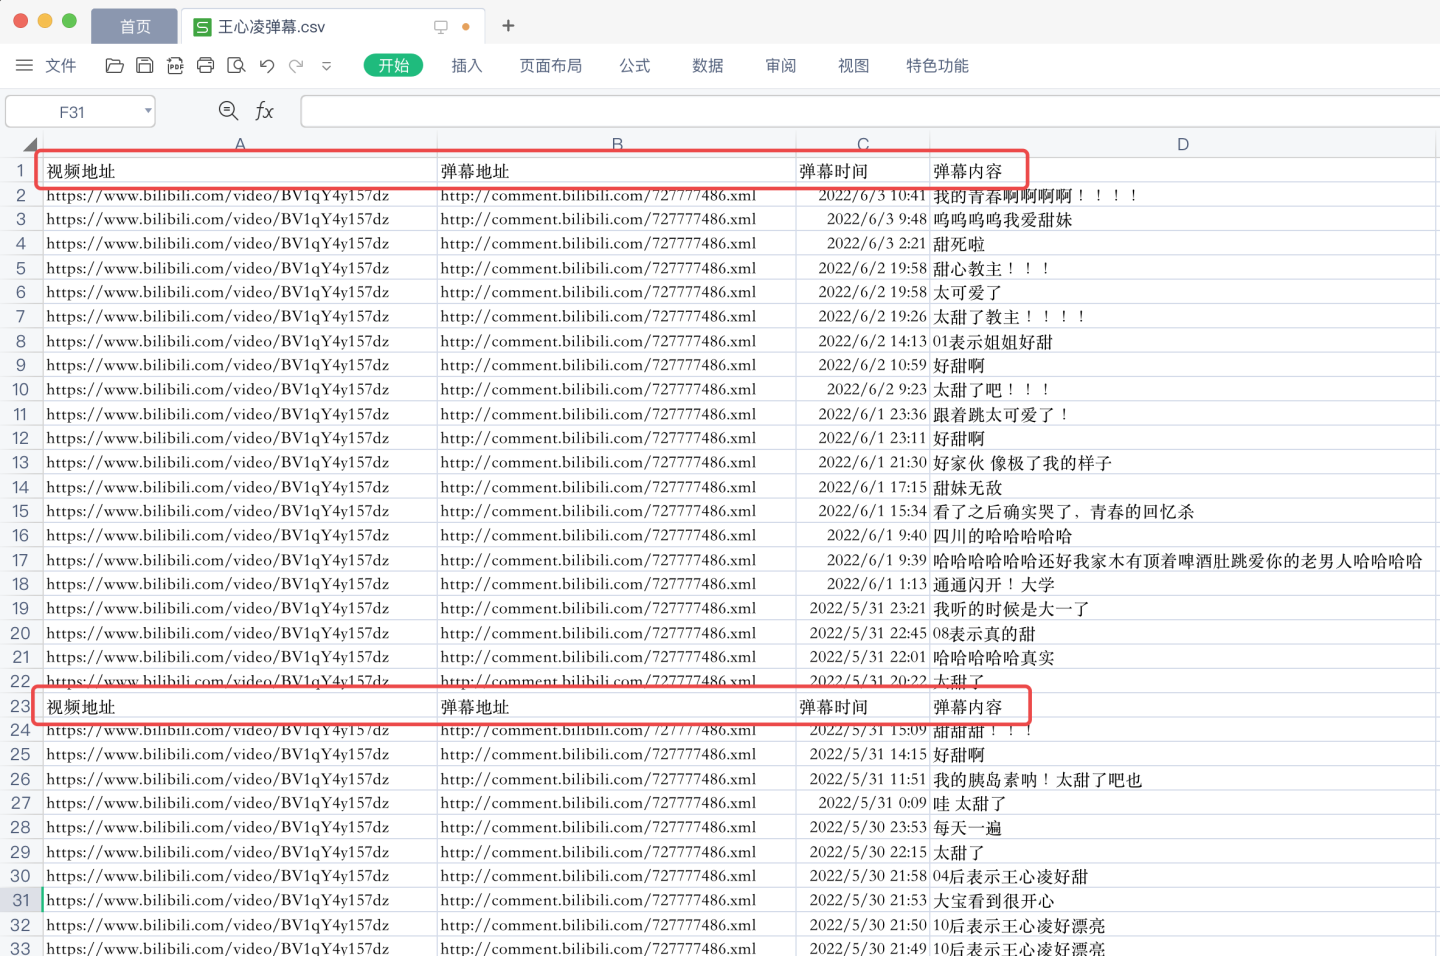Click cell C1 containing 弹幕时间

coord(863,171)
